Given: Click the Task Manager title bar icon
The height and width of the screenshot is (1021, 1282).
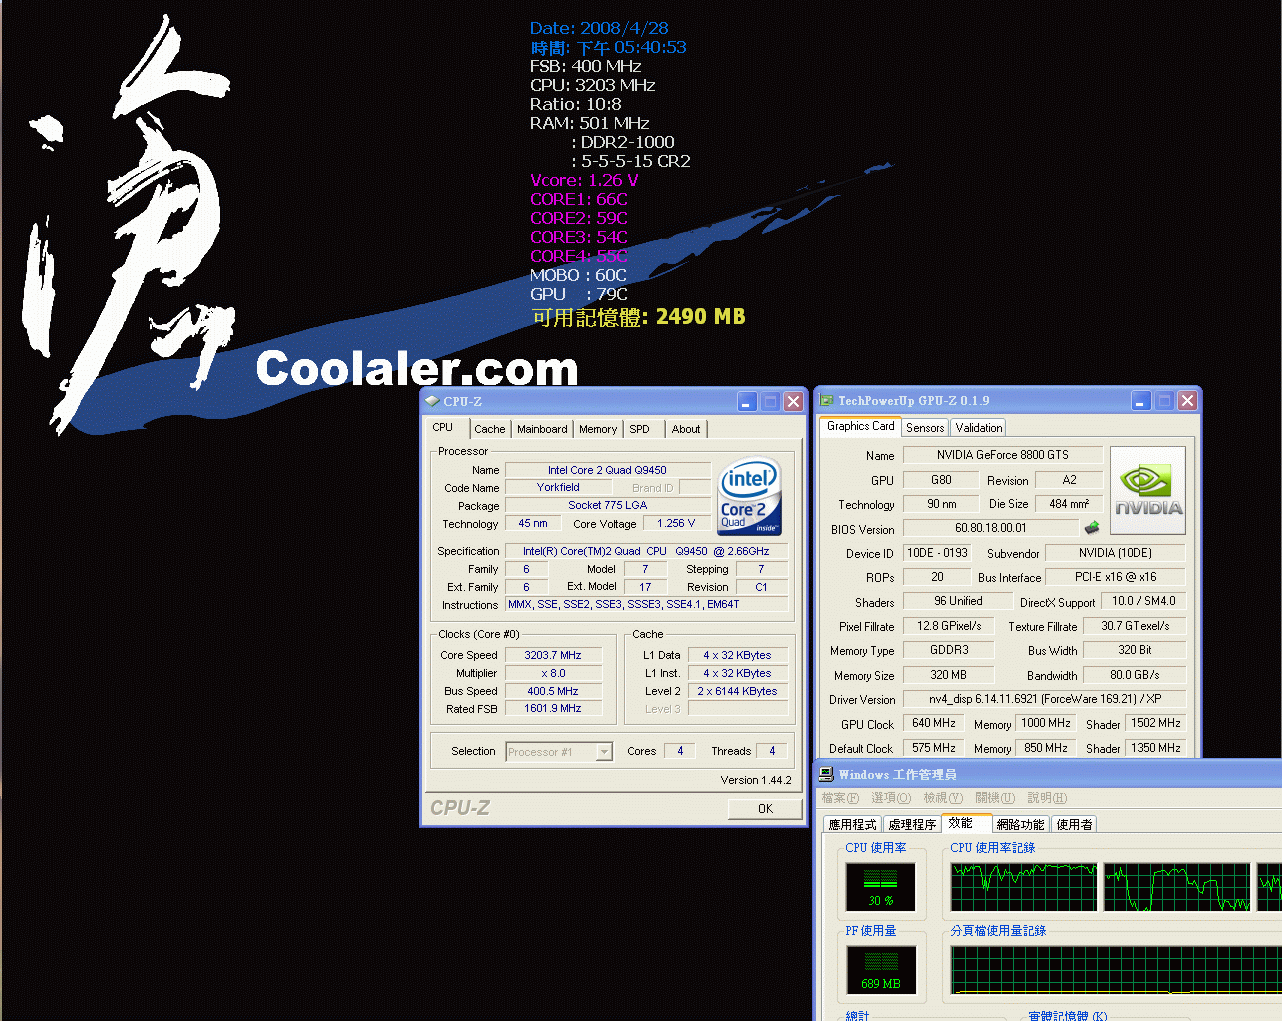Looking at the screenshot, I should 826,774.
